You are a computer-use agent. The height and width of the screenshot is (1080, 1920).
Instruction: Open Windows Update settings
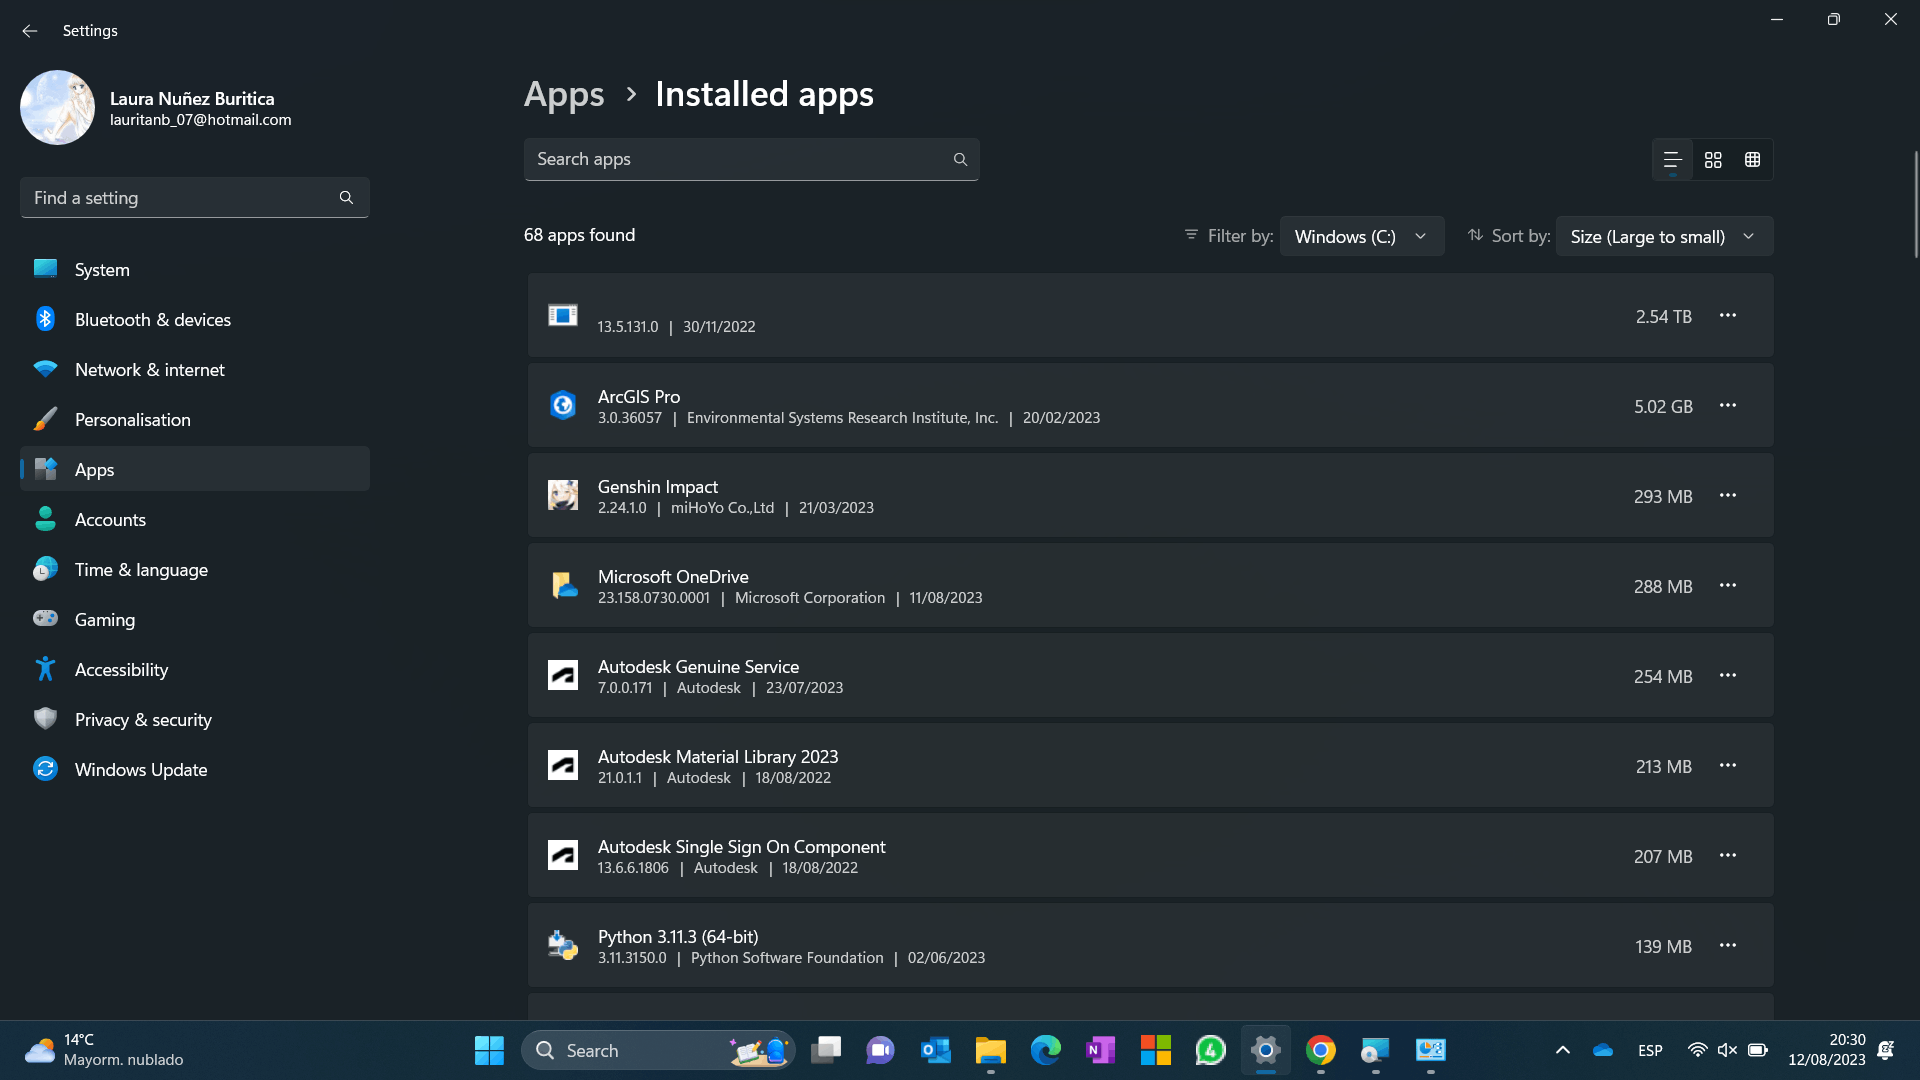[x=141, y=770]
